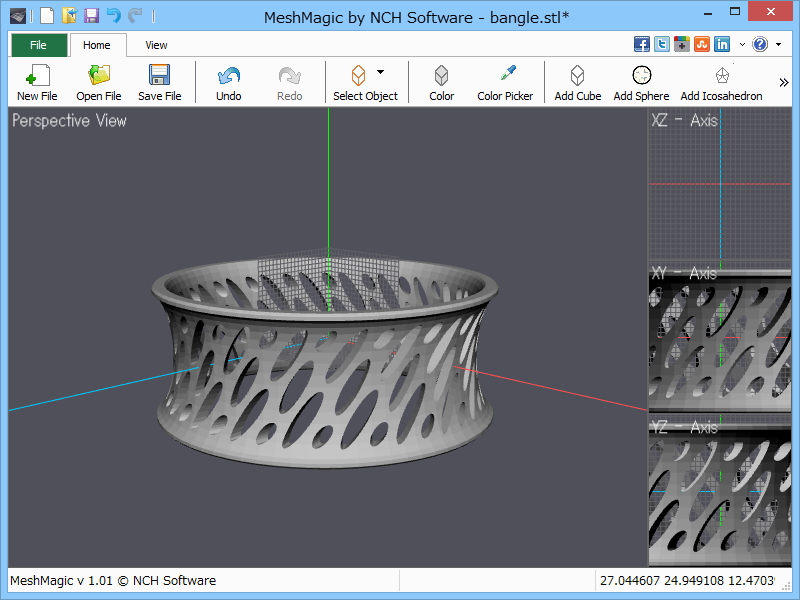Insert a sphere with Add Sphere
The width and height of the screenshot is (800, 600).
tap(641, 82)
